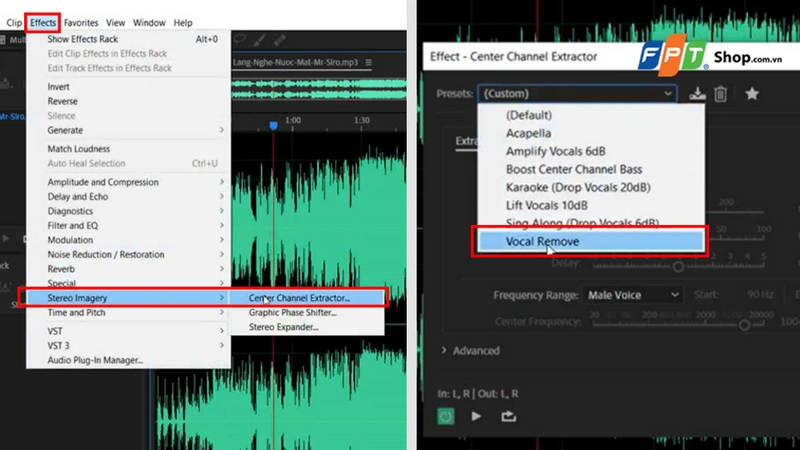The height and width of the screenshot is (450, 800).
Task: Toggle loop preview playback icon
Action: coord(509,416)
